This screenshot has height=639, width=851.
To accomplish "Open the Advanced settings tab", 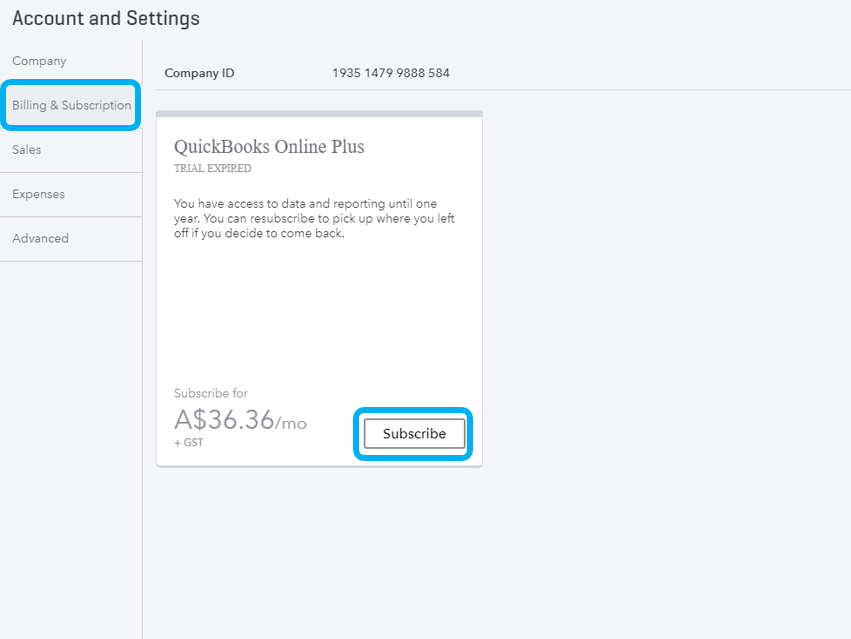I will pyautogui.click(x=40, y=238).
